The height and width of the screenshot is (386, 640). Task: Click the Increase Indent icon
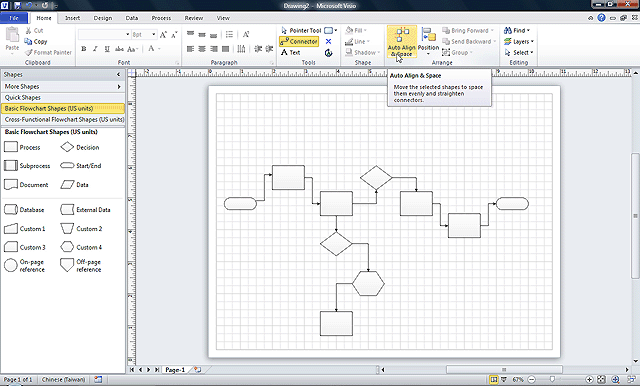tap(269, 49)
